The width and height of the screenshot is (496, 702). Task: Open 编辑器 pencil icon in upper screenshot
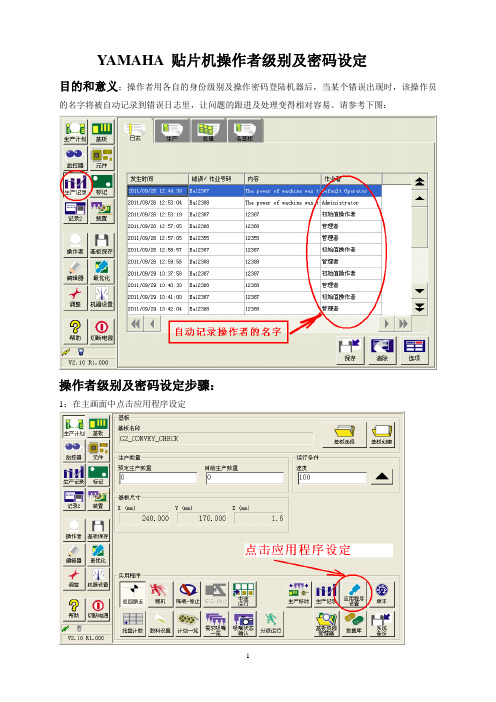point(75,271)
